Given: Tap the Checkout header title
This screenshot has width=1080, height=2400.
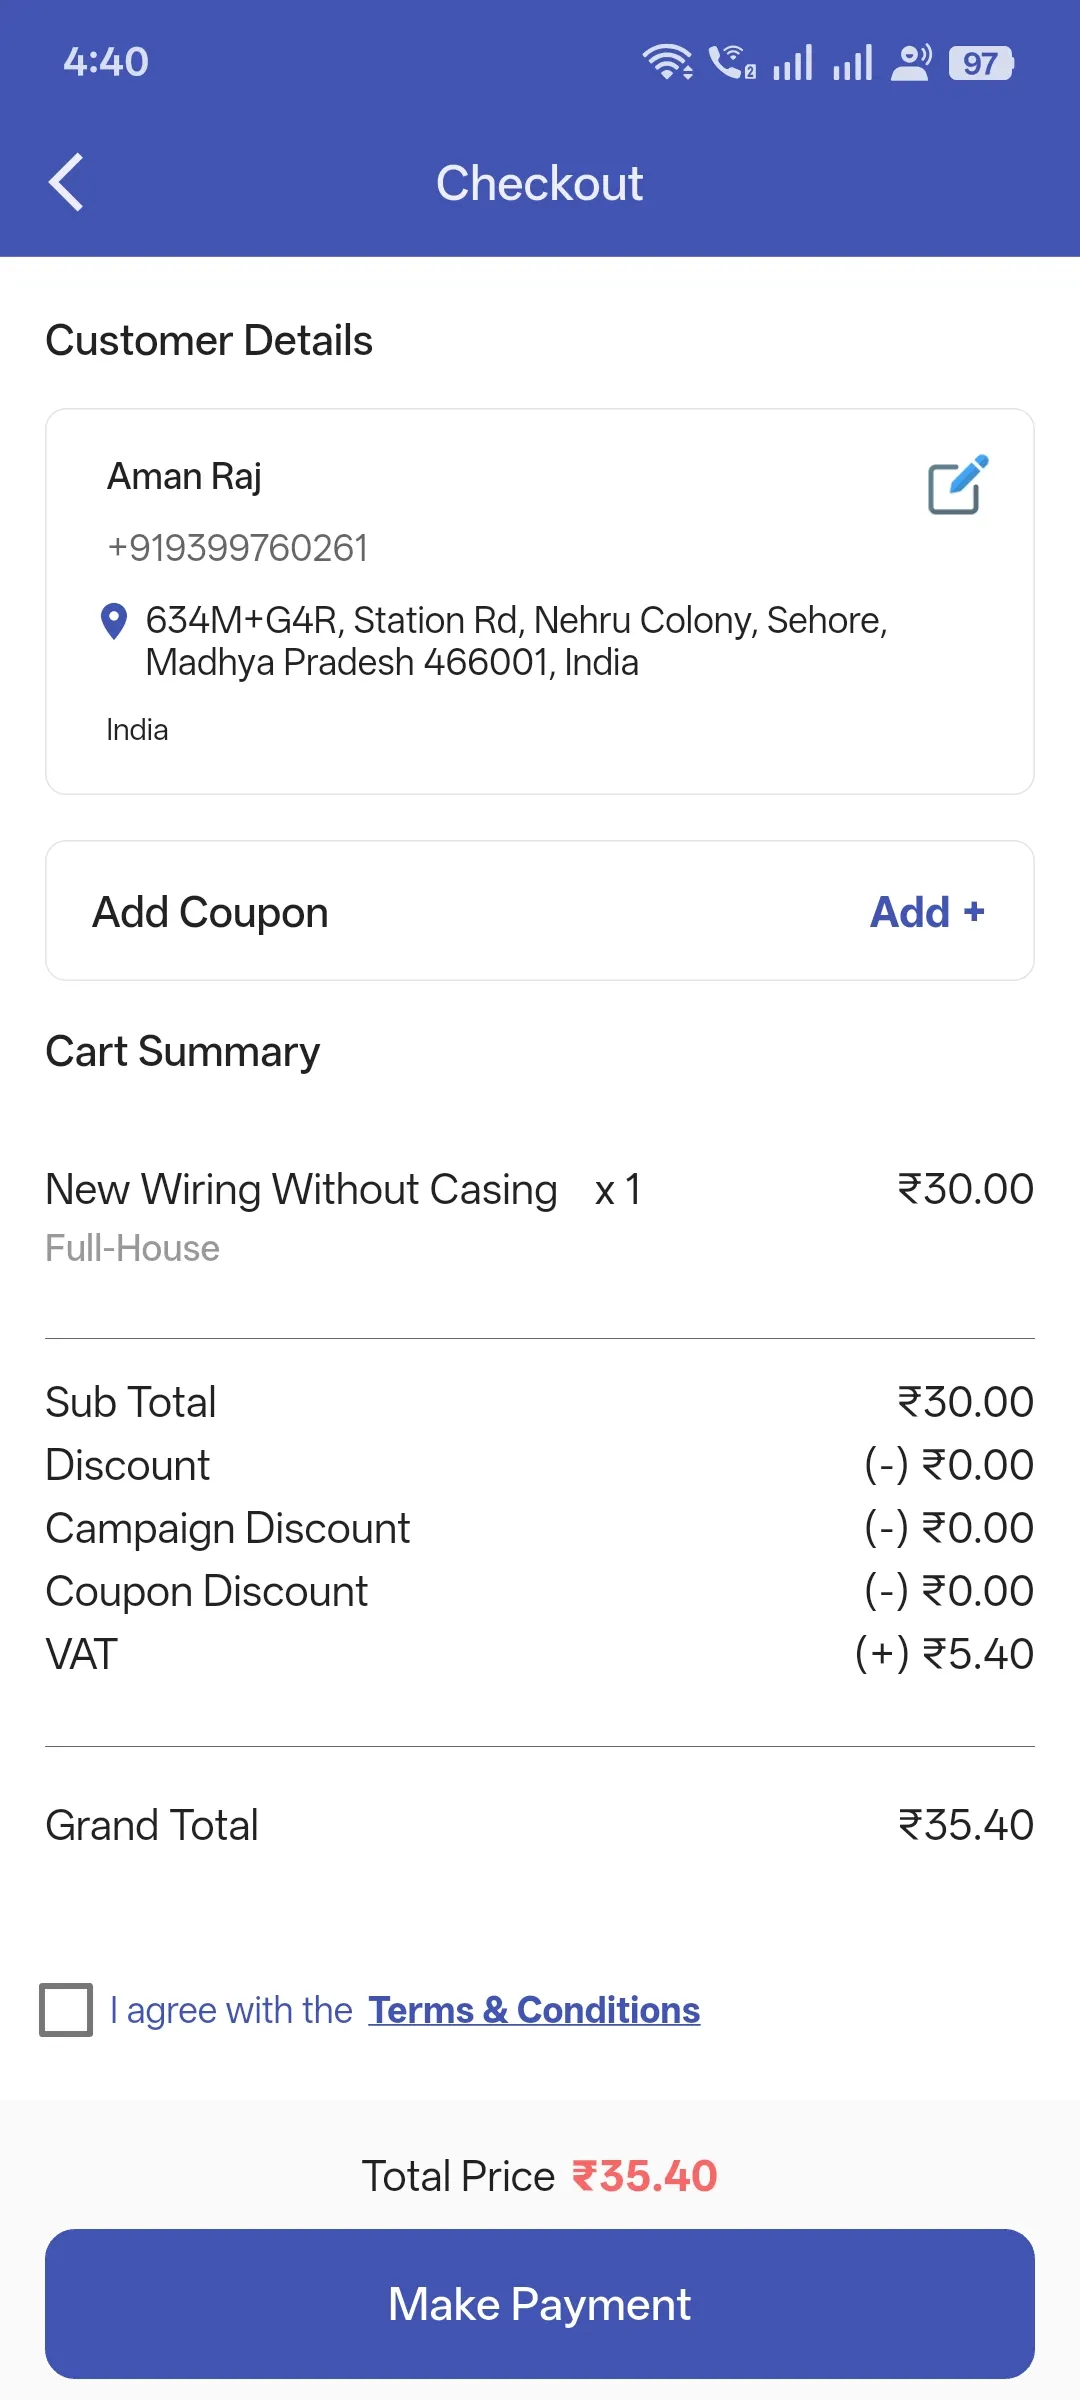Looking at the screenshot, I should click(539, 183).
